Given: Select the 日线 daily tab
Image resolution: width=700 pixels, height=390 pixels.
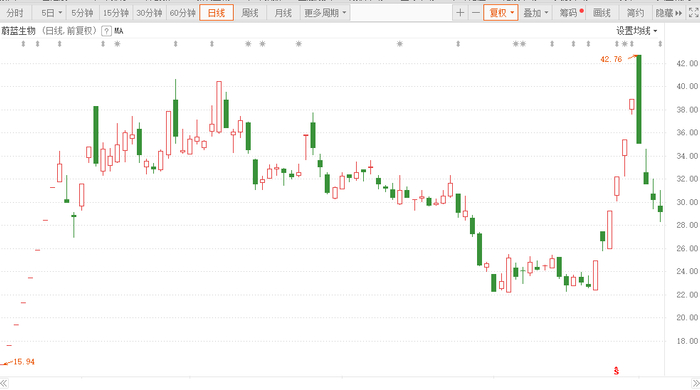Looking at the screenshot, I should tap(217, 13).
